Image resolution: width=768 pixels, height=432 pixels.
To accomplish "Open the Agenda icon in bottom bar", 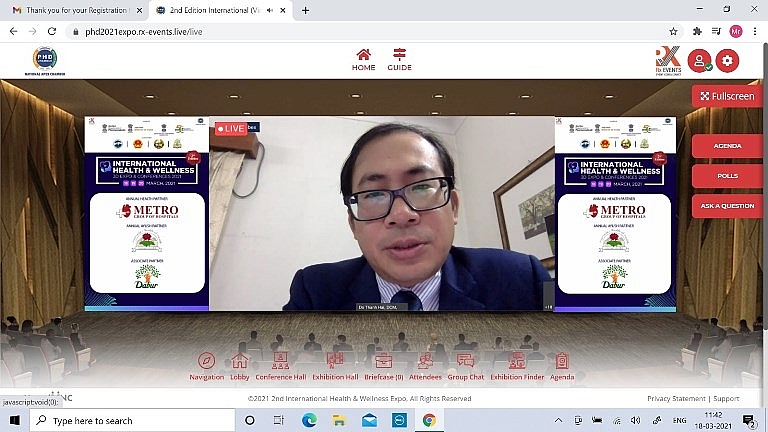I will tap(562, 362).
